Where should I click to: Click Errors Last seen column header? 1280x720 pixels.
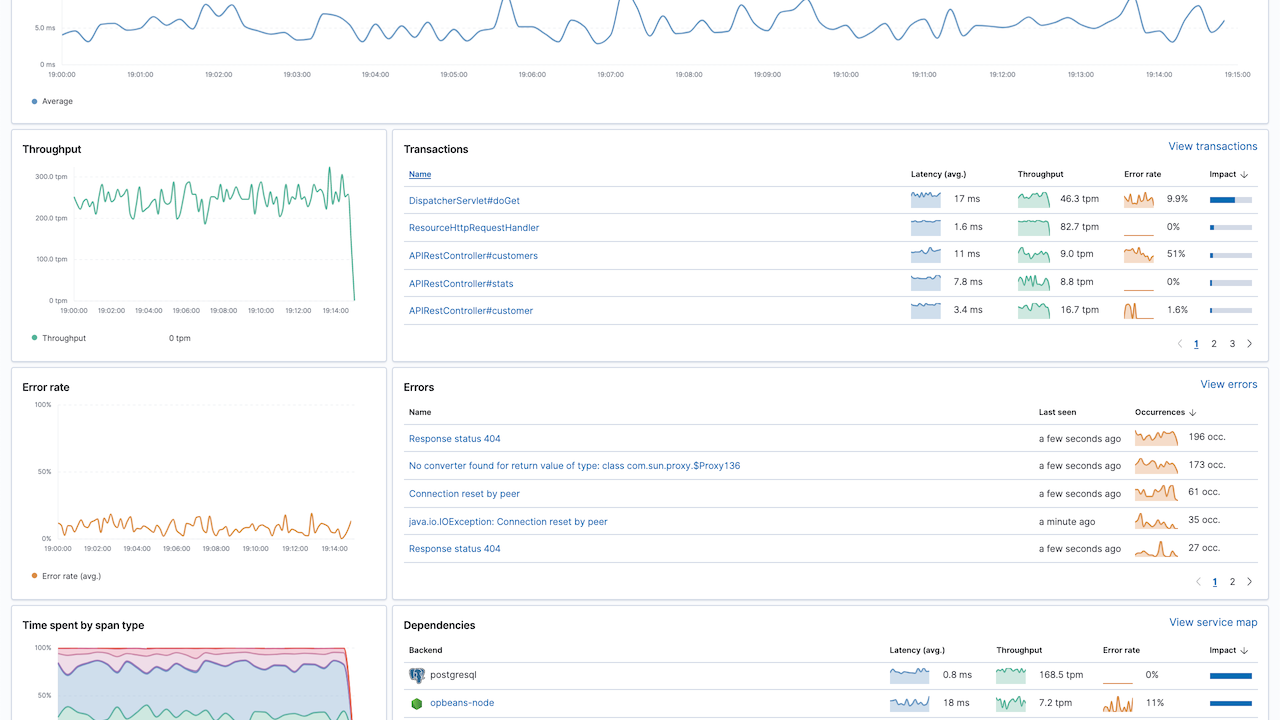pyautogui.click(x=1057, y=412)
